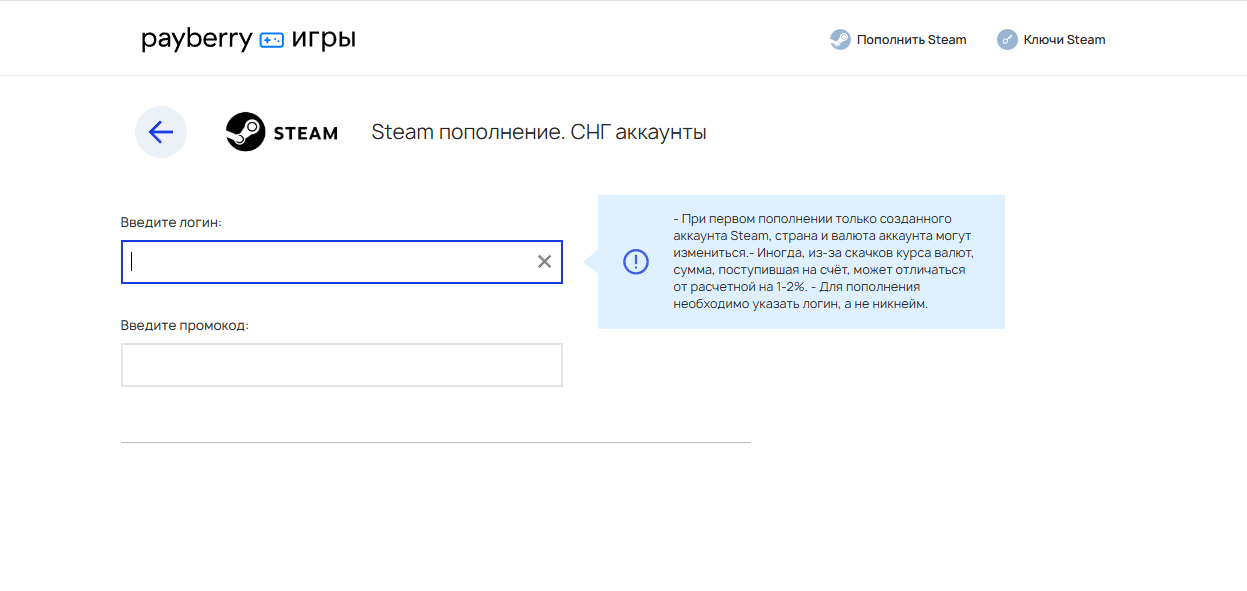Click the promo code field under Введите промокод
1247x591 pixels.
(x=342, y=364)
